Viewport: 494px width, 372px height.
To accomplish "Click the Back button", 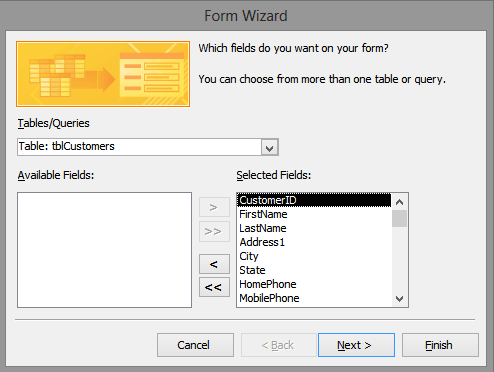I will (x=278, y=345).
